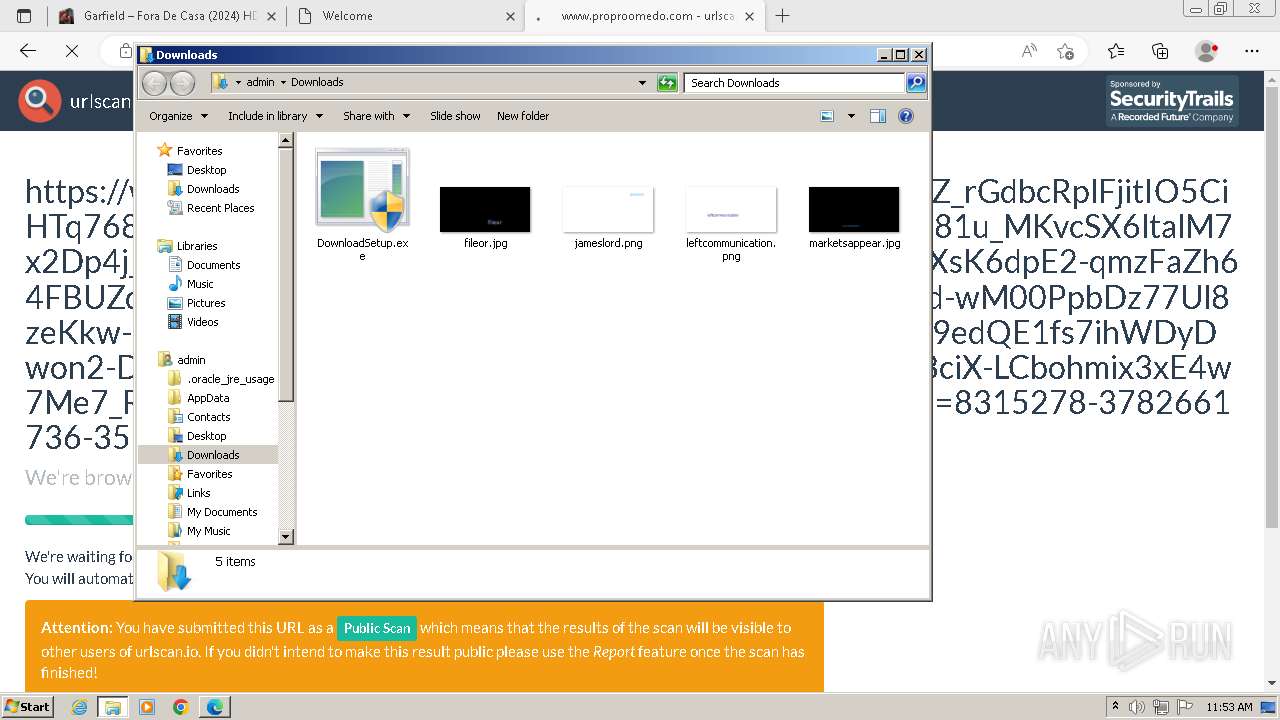Select Documents library
Viewport: 1280px width, 720px height.
click(213, 265)
